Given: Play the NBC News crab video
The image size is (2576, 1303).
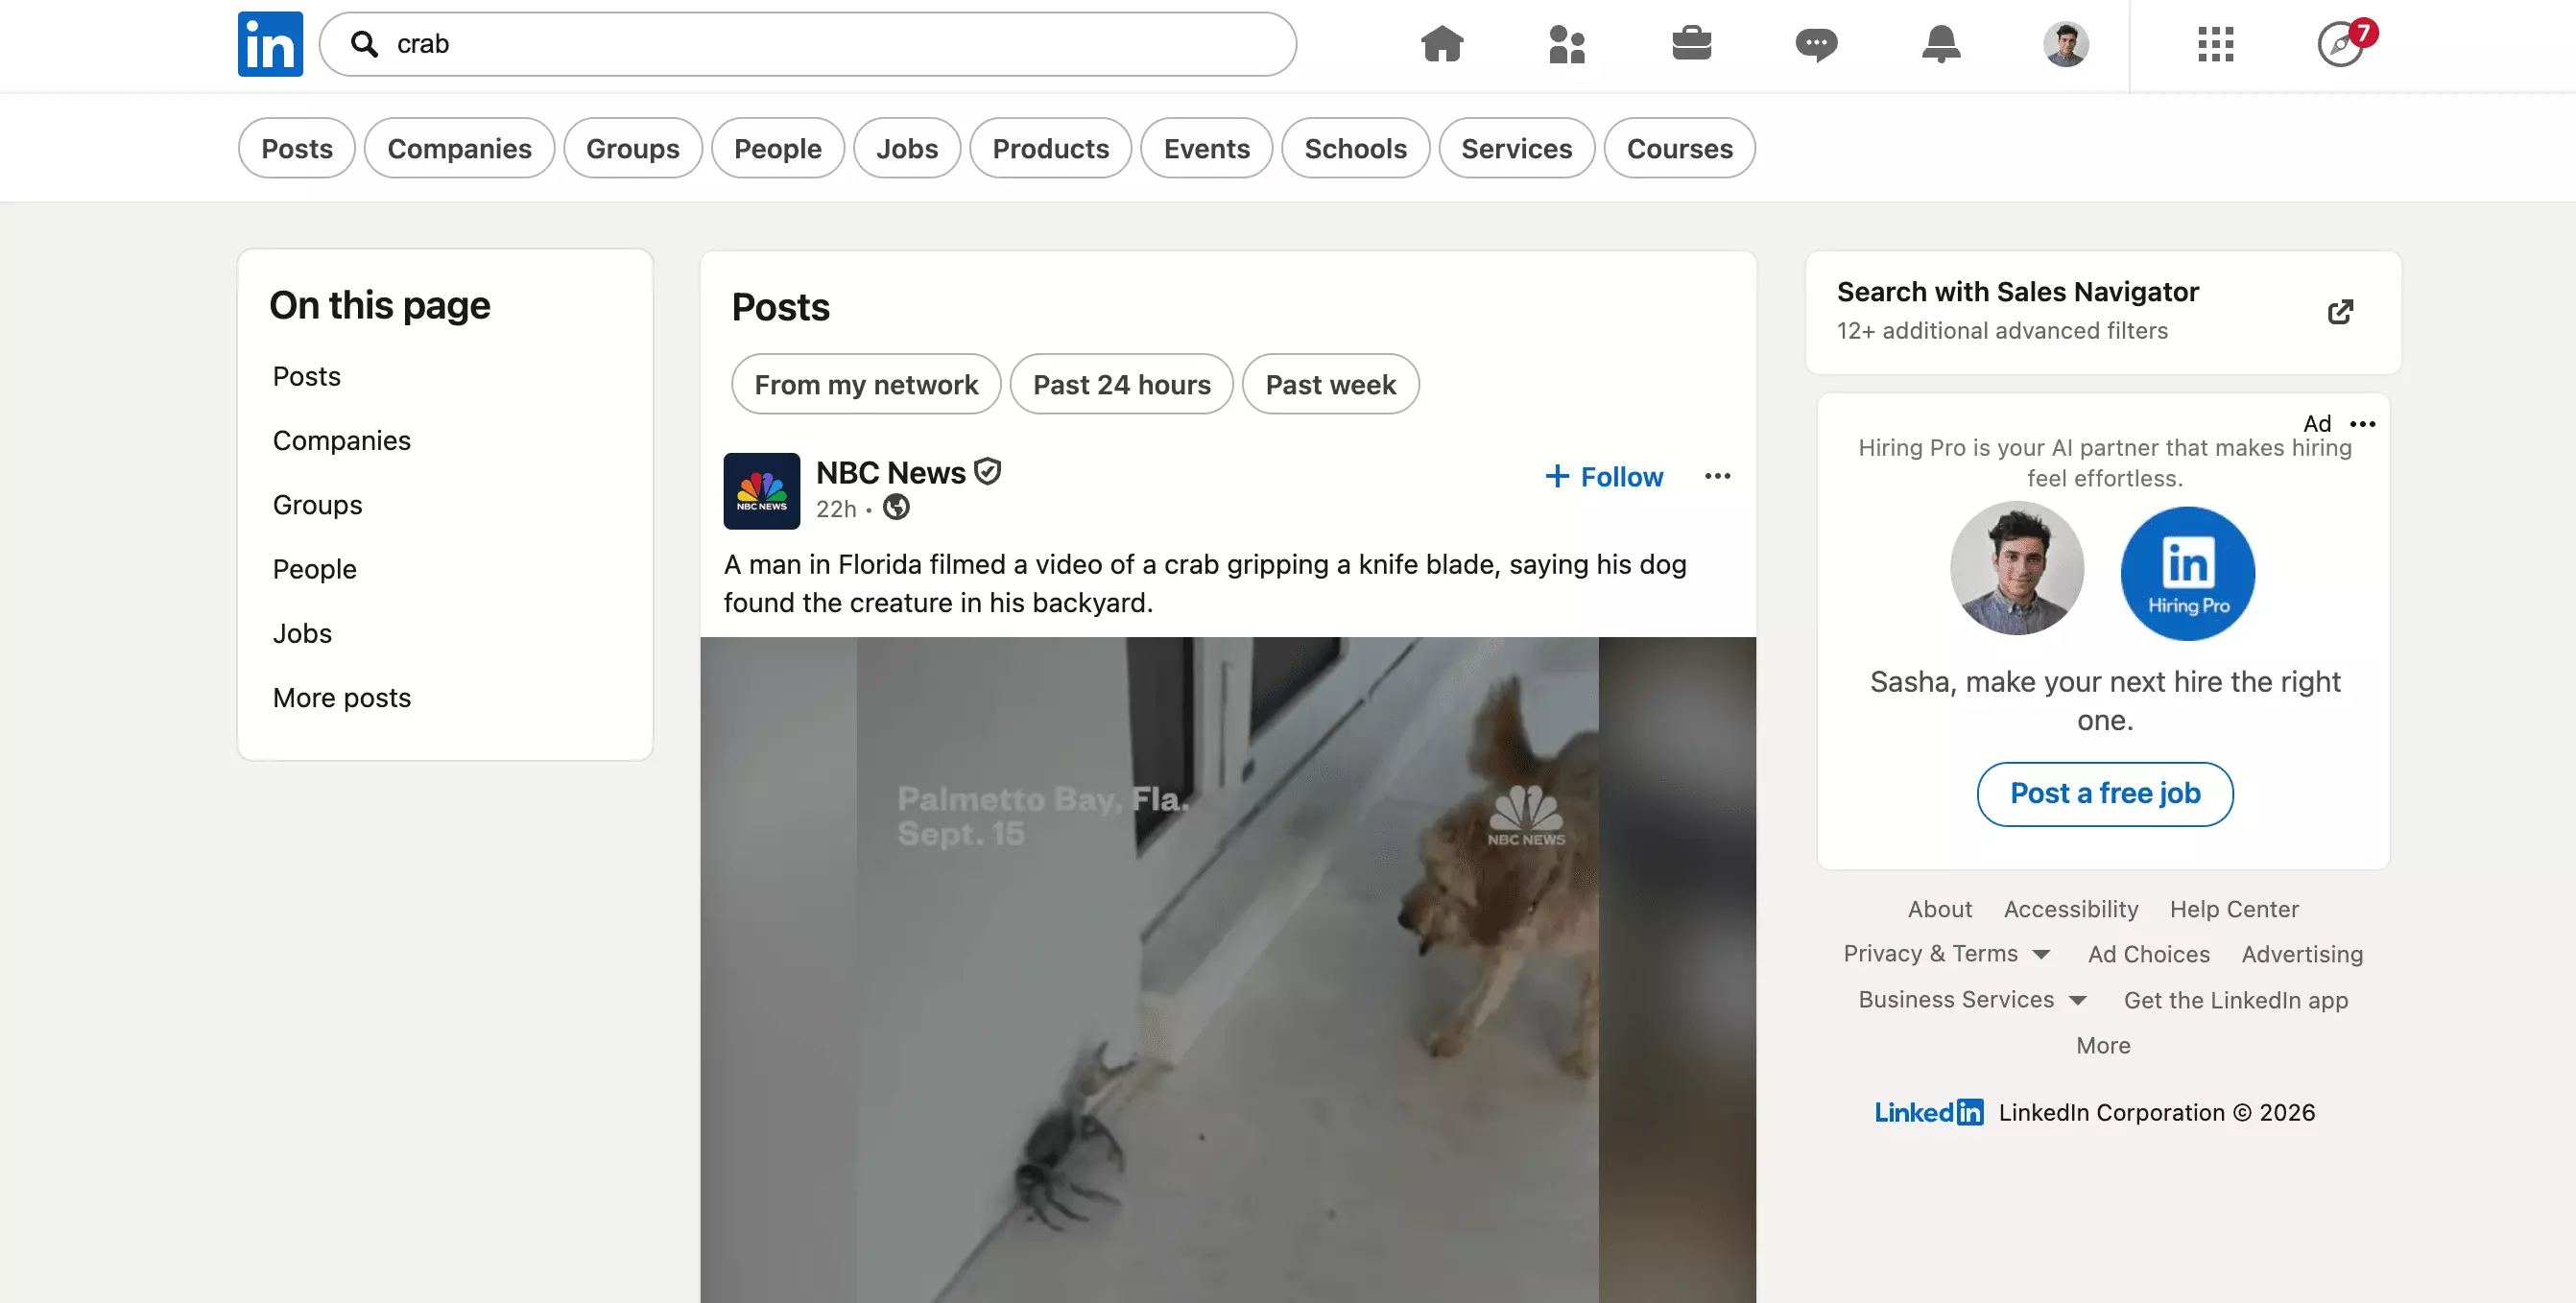Looking at the screenshot, I should click(1228, 970).
